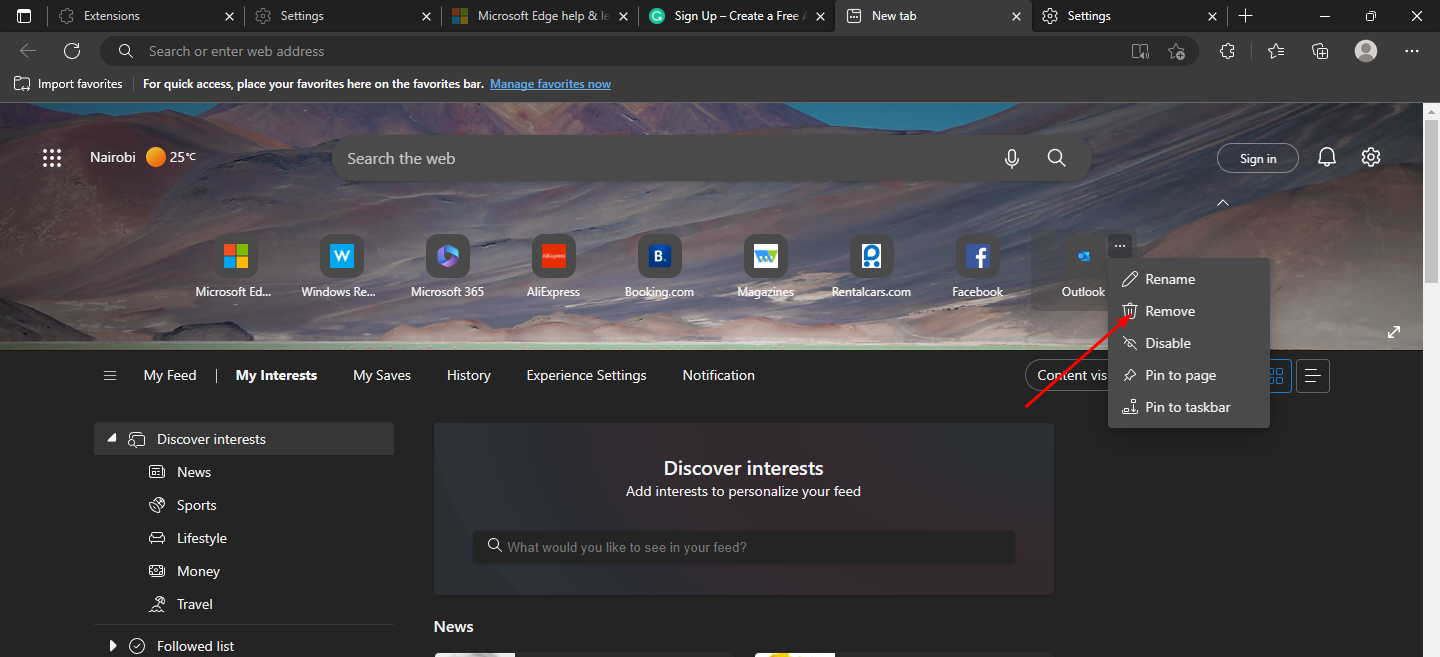Open the History feed tab

click(x=469, y=375)
